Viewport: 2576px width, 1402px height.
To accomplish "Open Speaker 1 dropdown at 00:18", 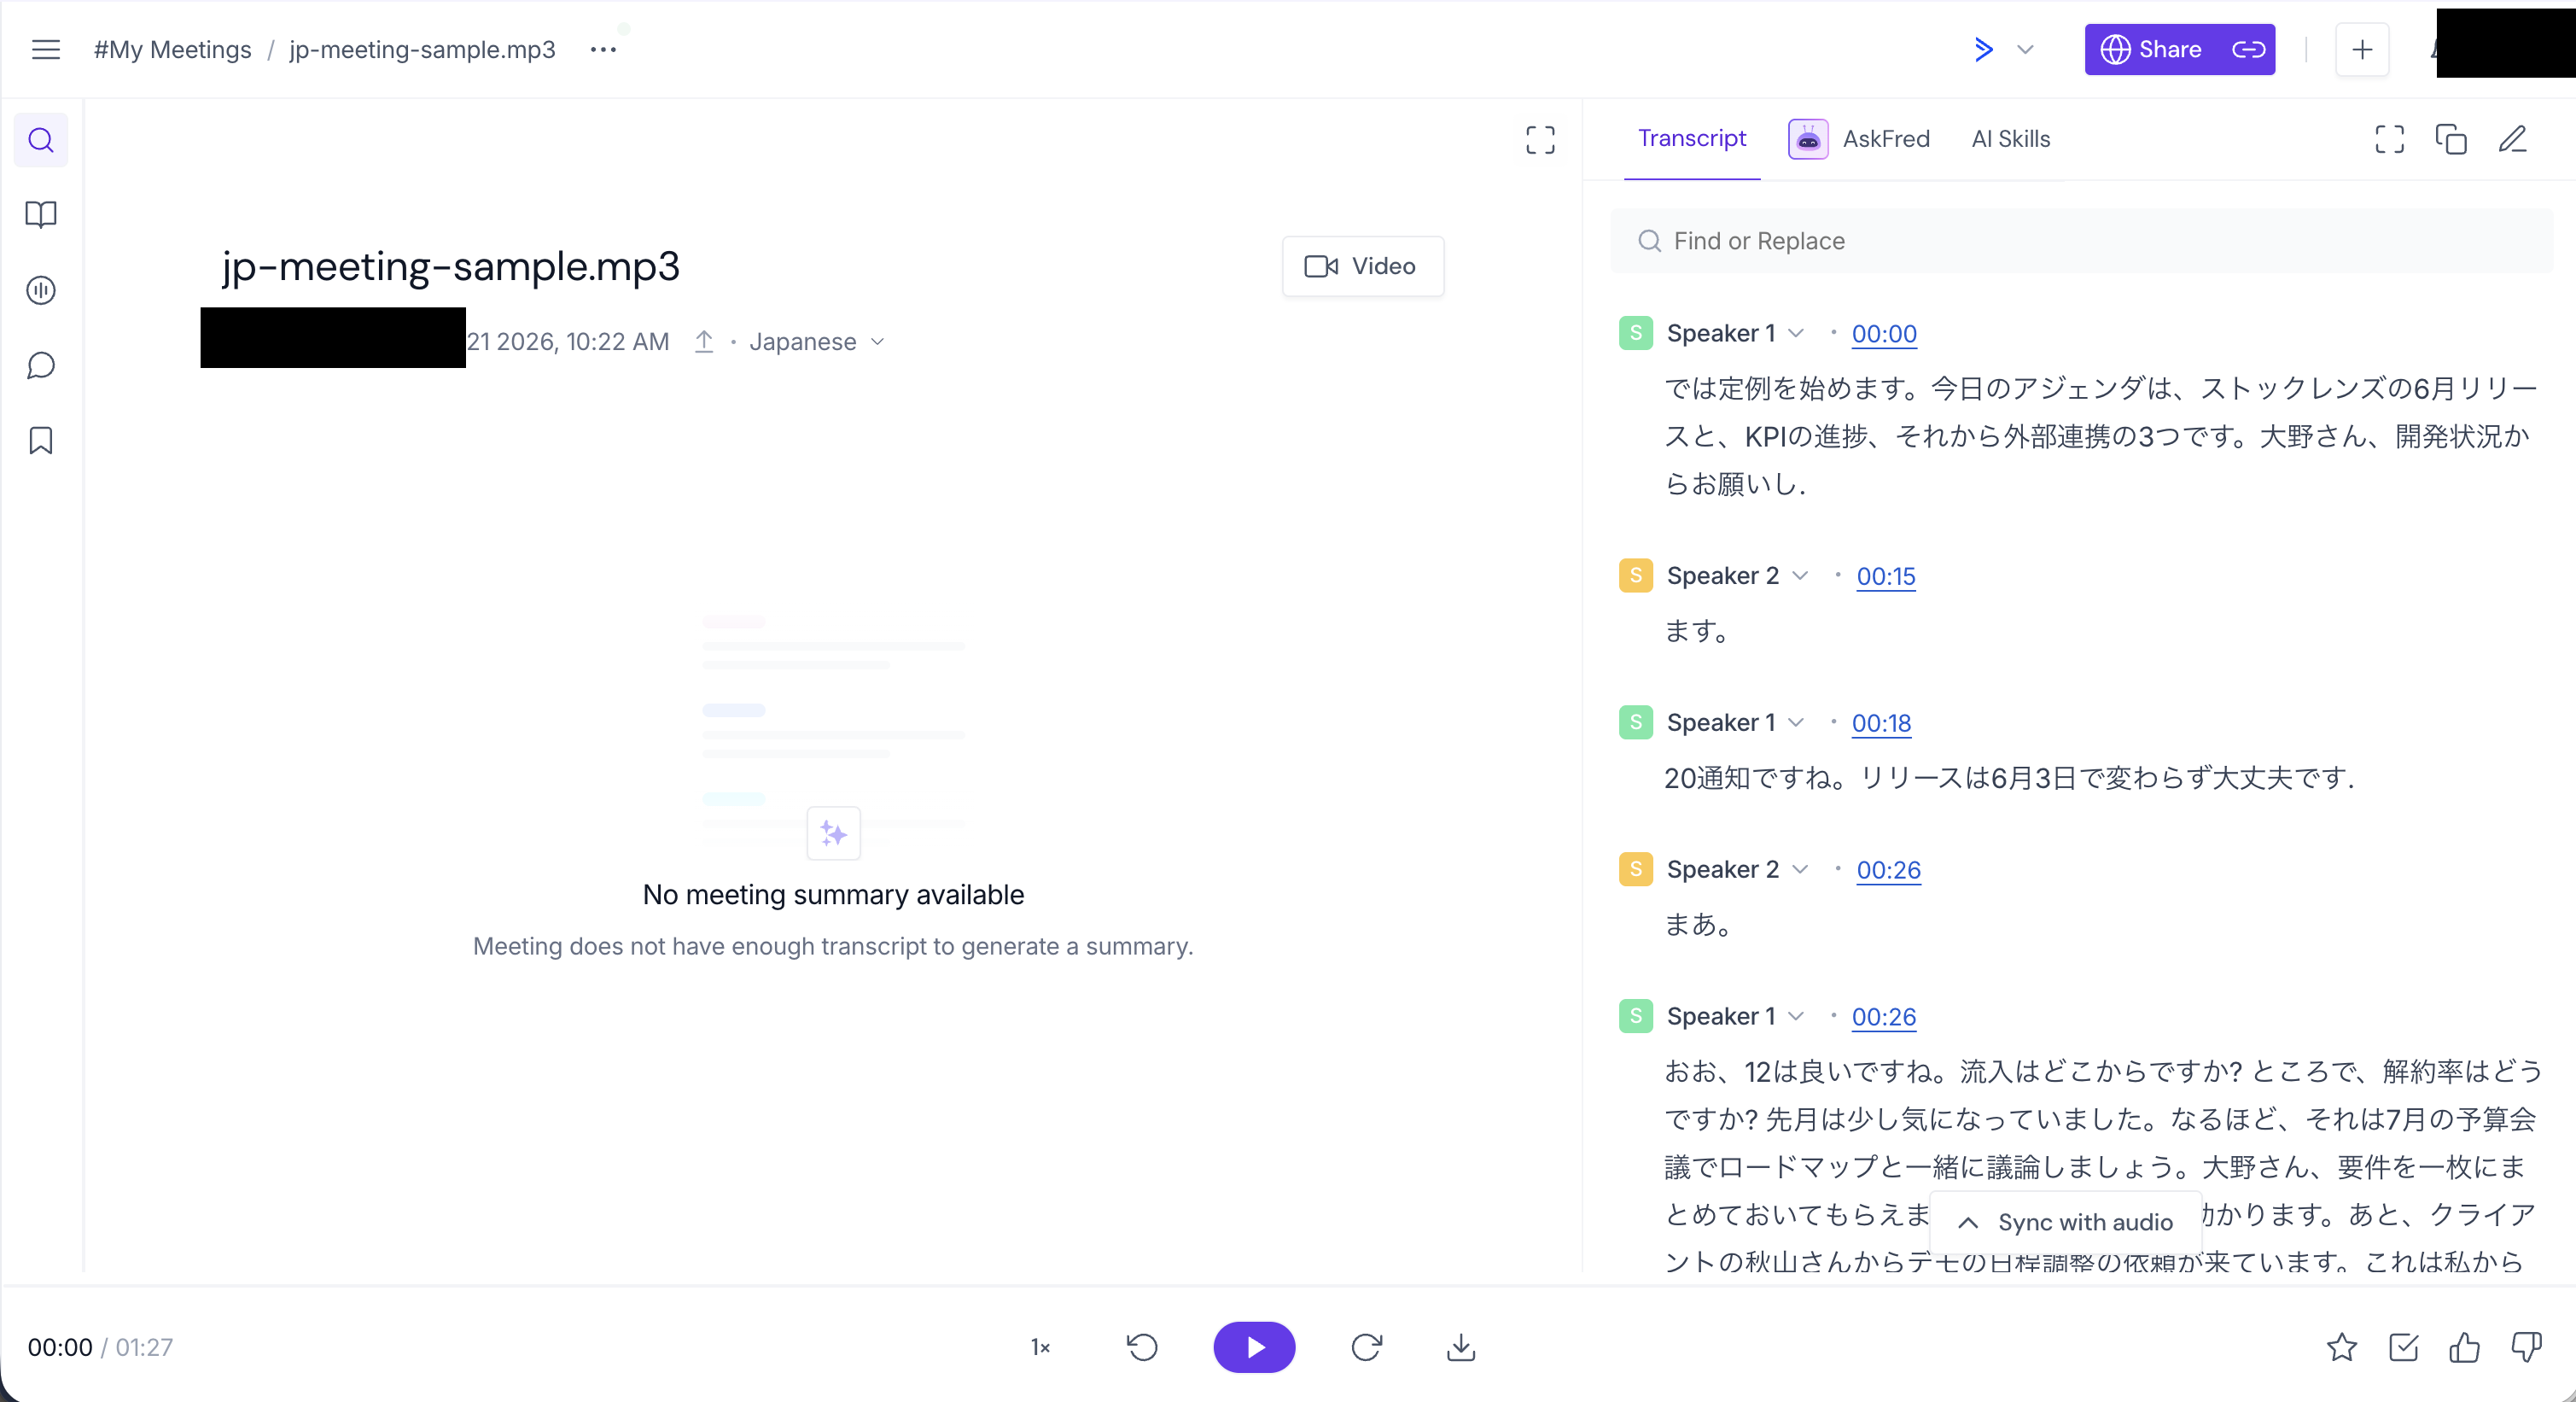I will coord(1796,722).
